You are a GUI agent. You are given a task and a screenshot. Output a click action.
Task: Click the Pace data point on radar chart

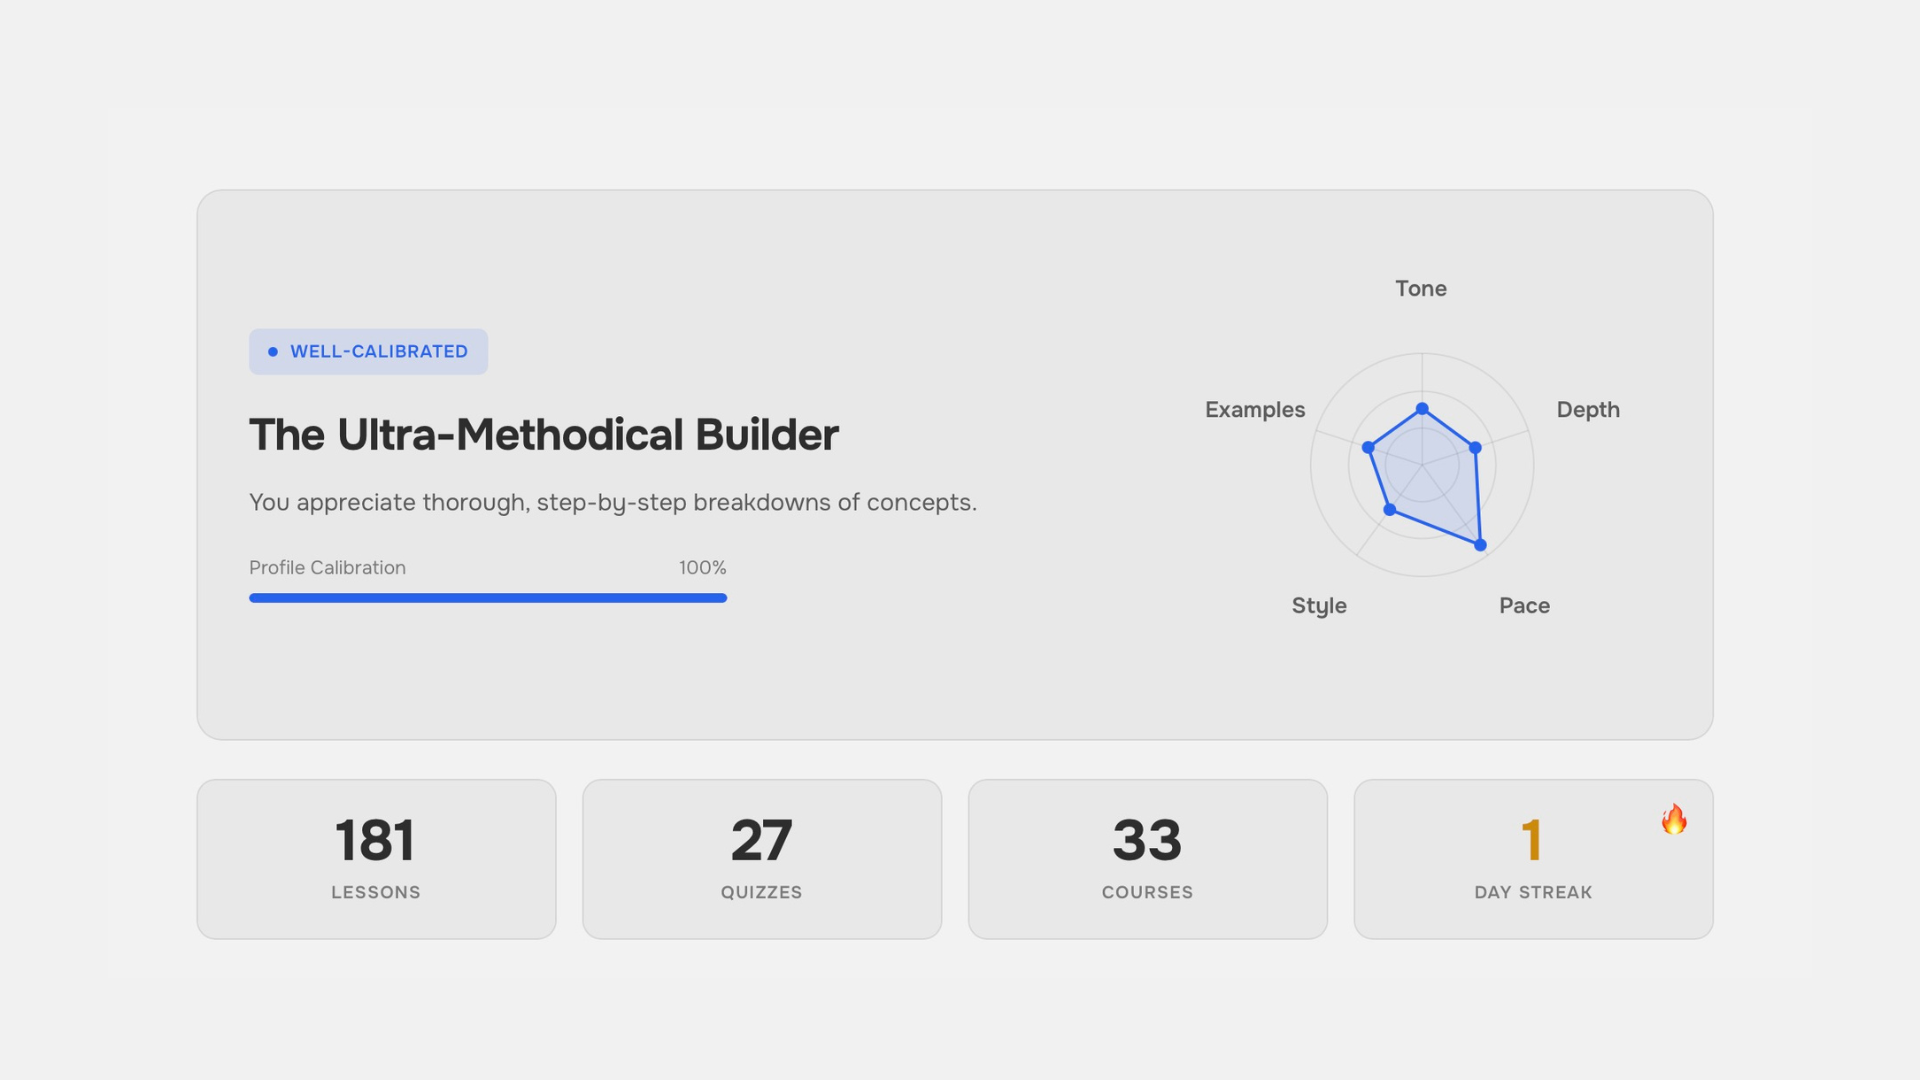1481,545
